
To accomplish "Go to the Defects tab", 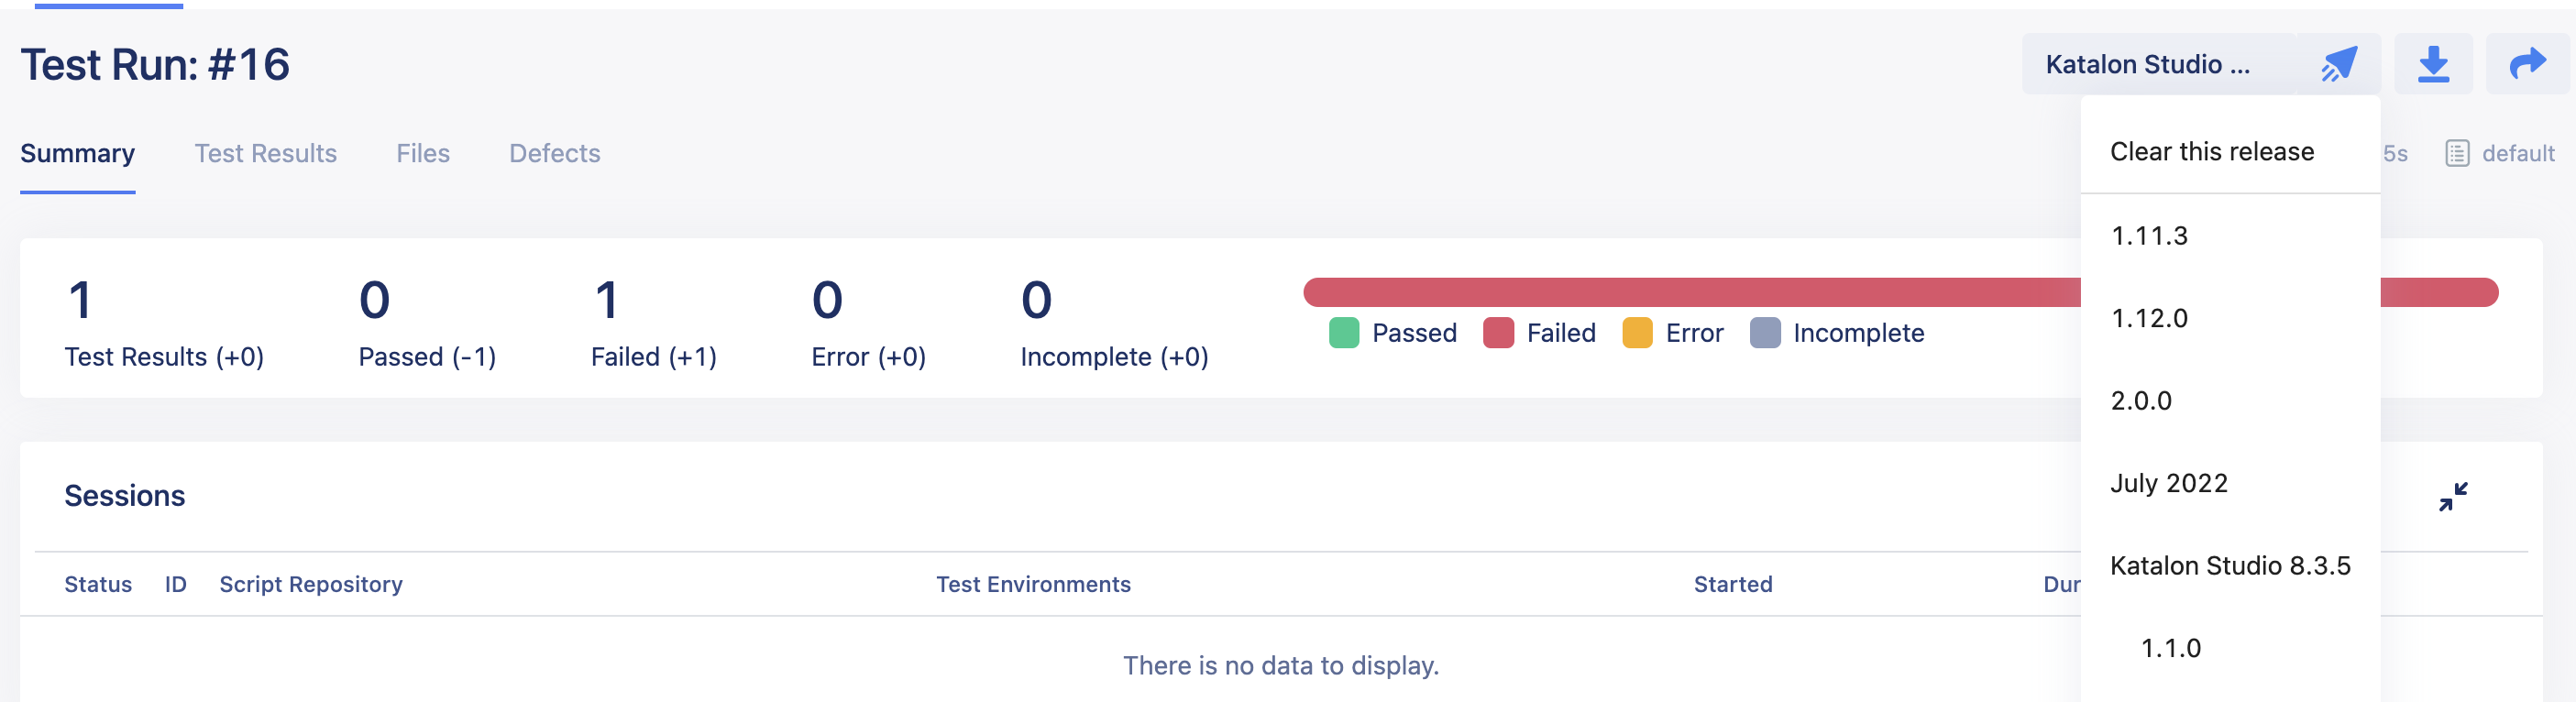I will click(554, 153).
